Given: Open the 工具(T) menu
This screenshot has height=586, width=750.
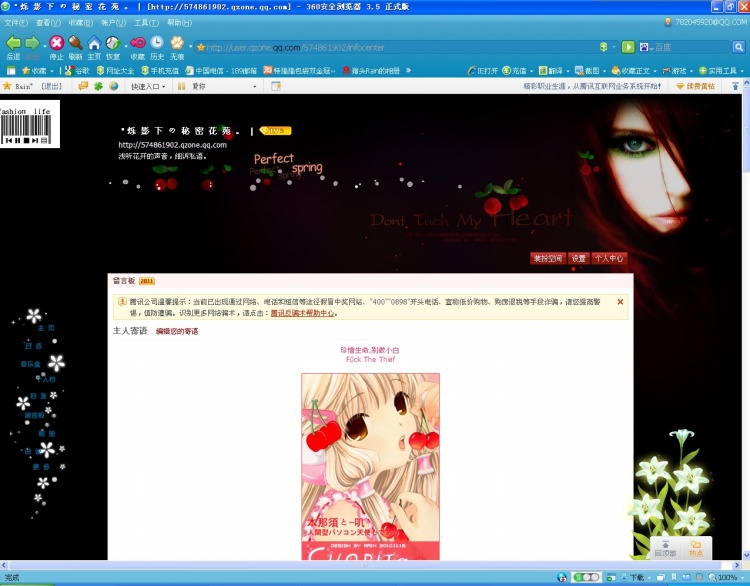Looking at the screenshot, I should 146,22.
